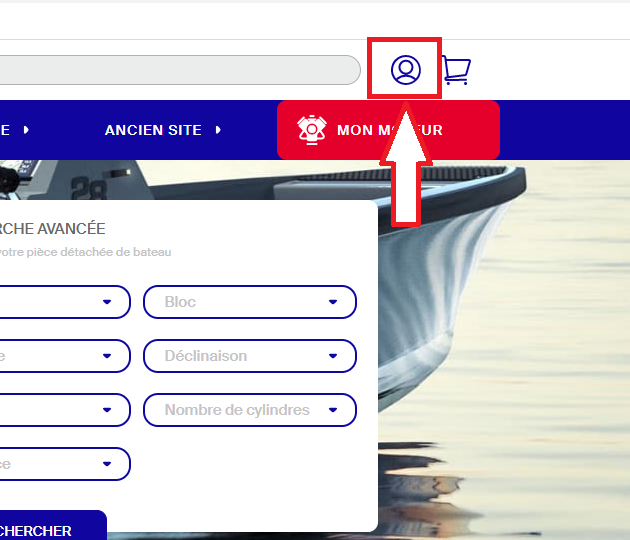Image resolution: width=630 pixels, height=540 pixels.
Task: Open the dropdown left of Bloc
Action: pos(65,302)
